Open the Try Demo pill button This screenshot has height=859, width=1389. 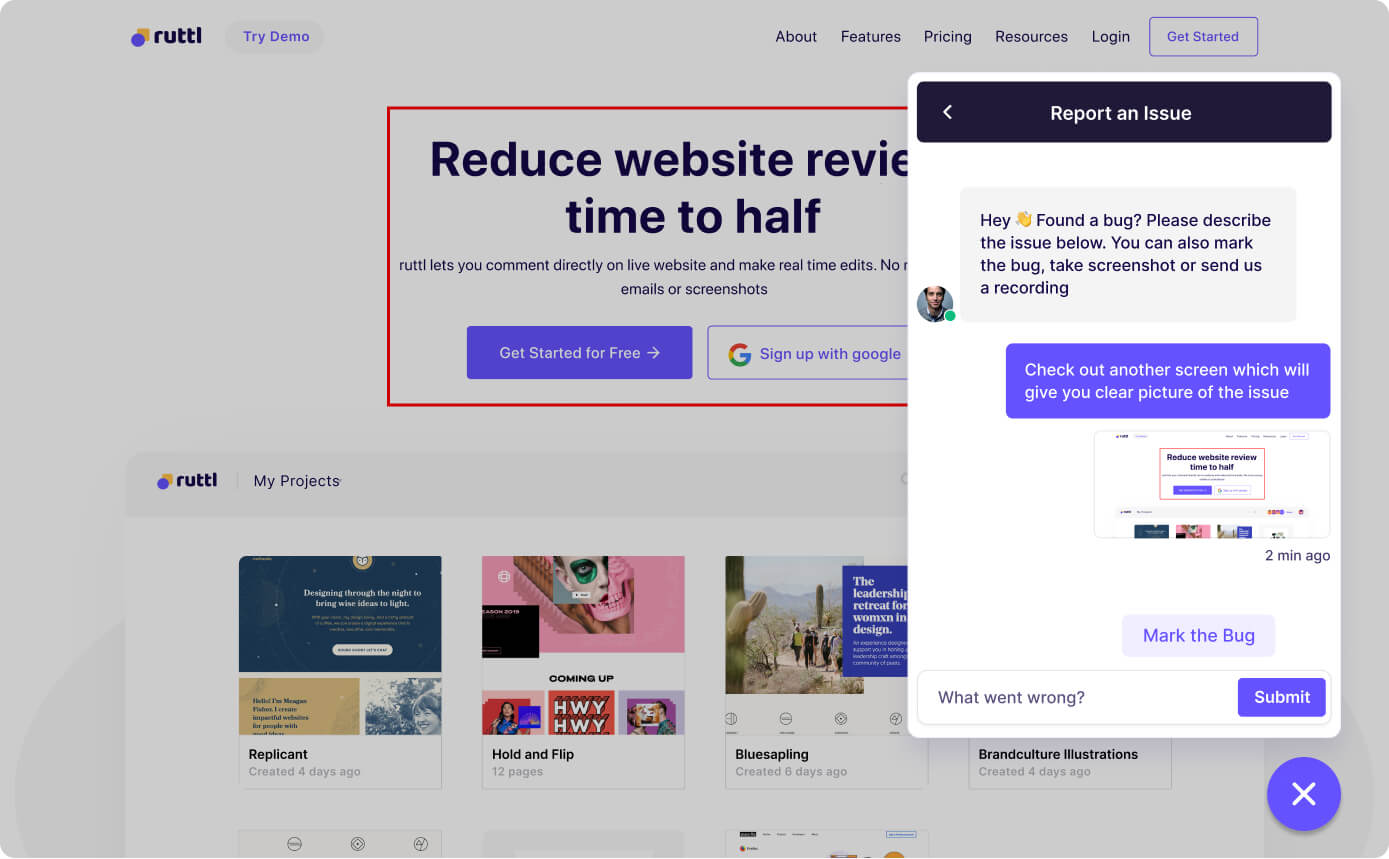[276, 36]
